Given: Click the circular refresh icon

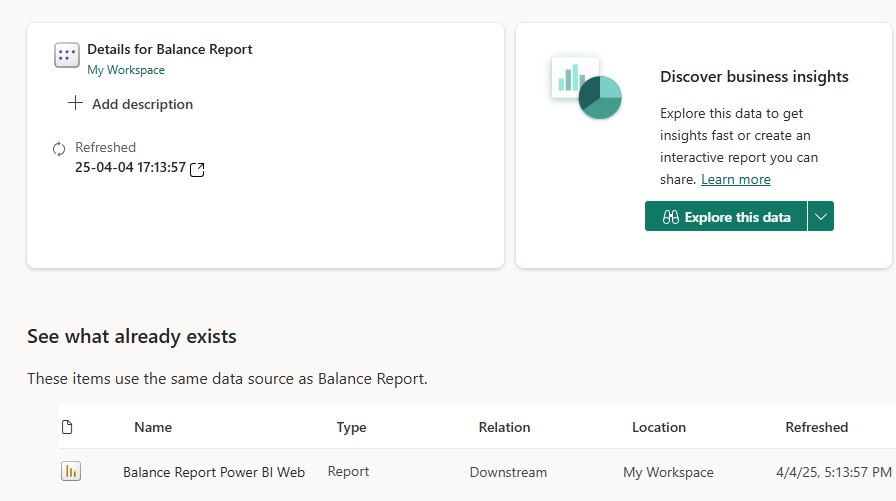Looking at the screenshot, I should click(x=59, y=149).
